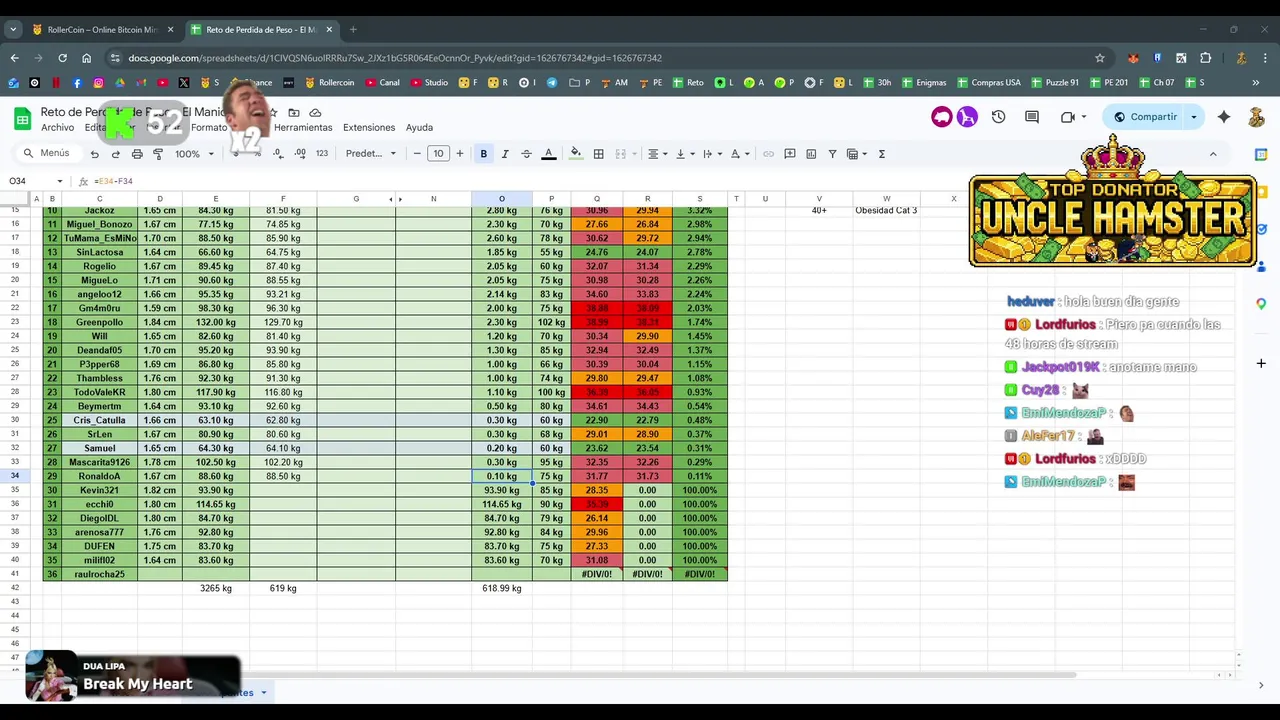1280x720 pixels.
Task: Open the Compras USA bookmark
Action: (x=989, y=83)
